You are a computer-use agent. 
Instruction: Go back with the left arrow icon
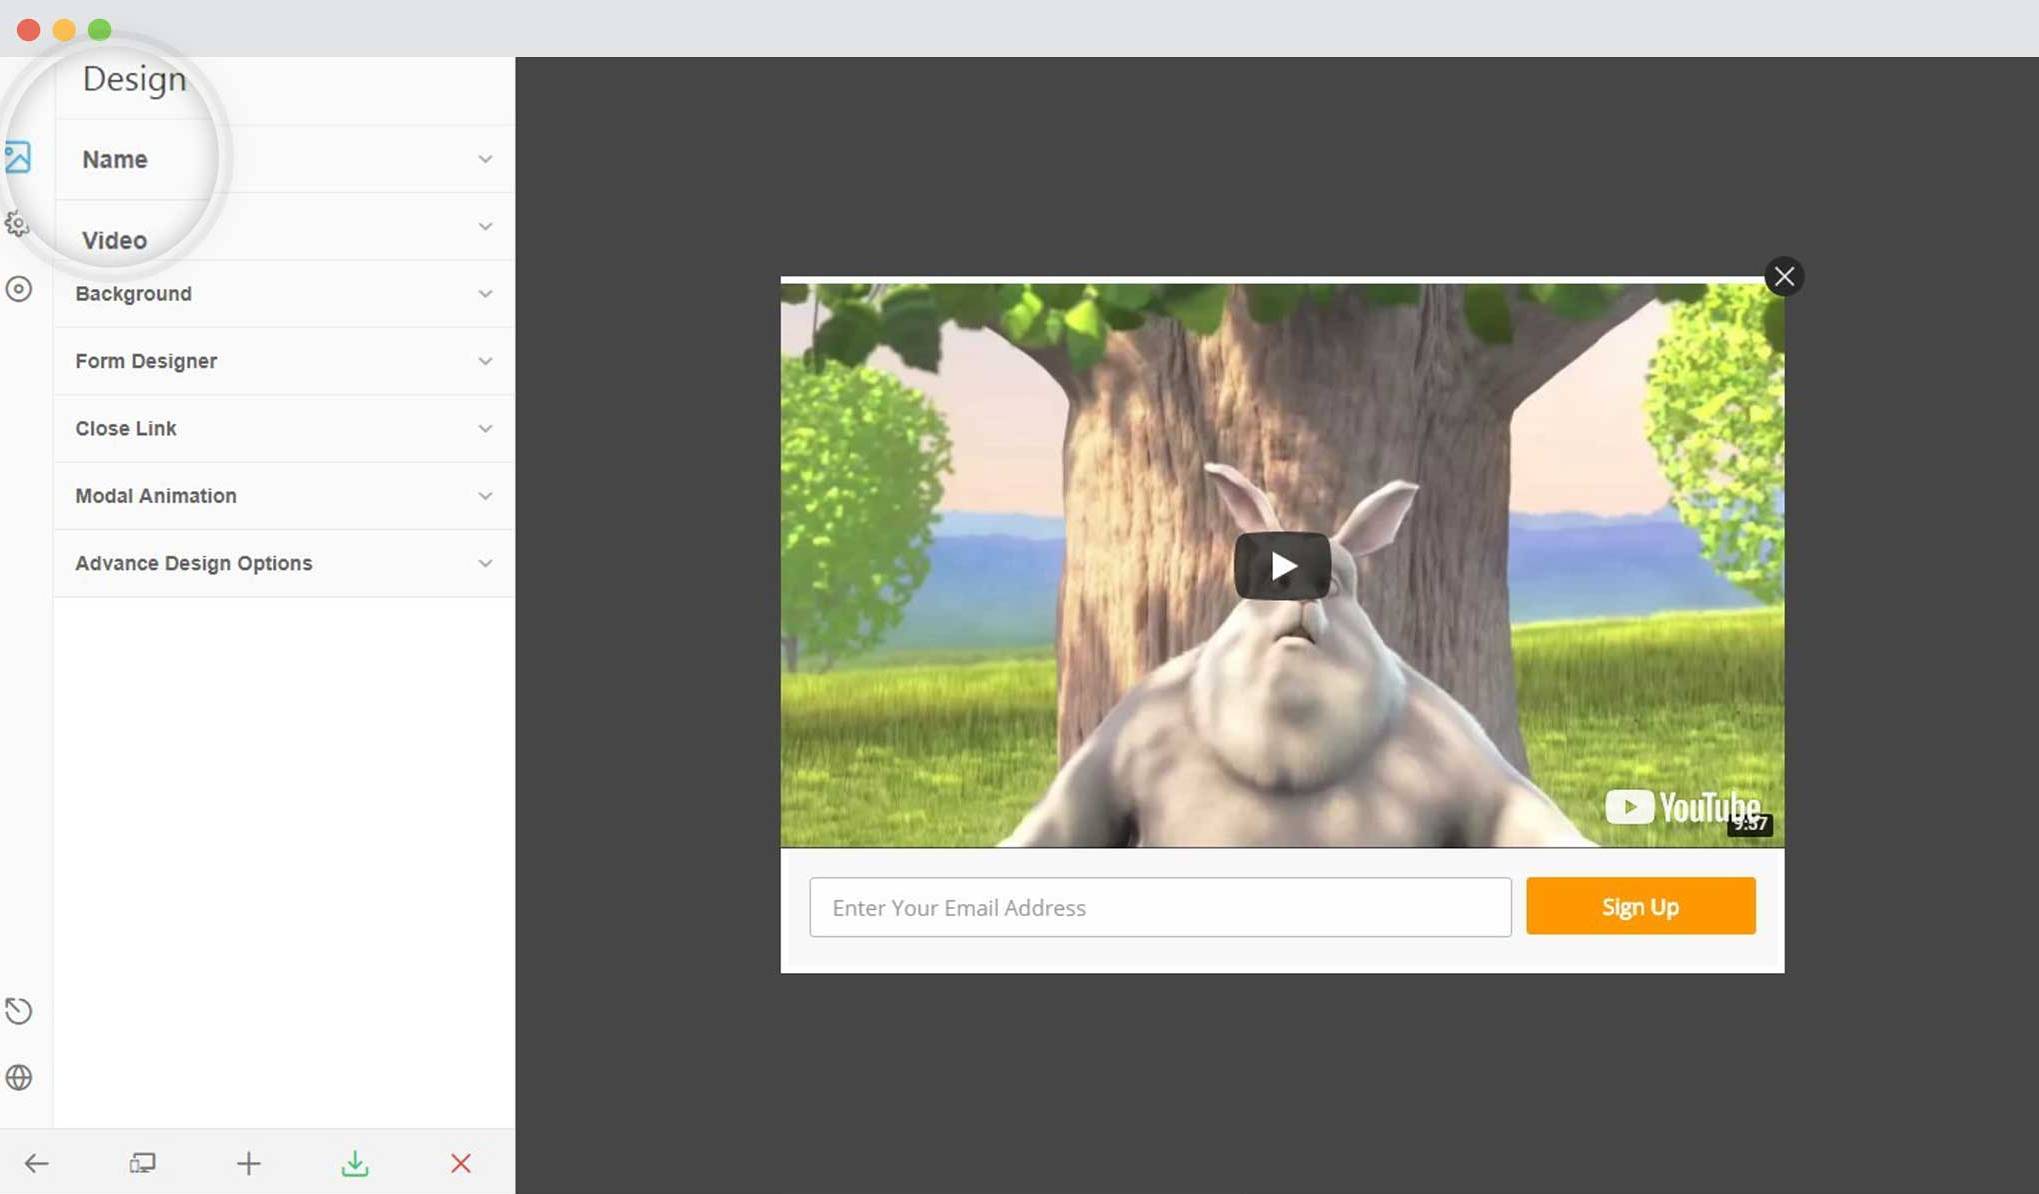[x=37, y=1163]
